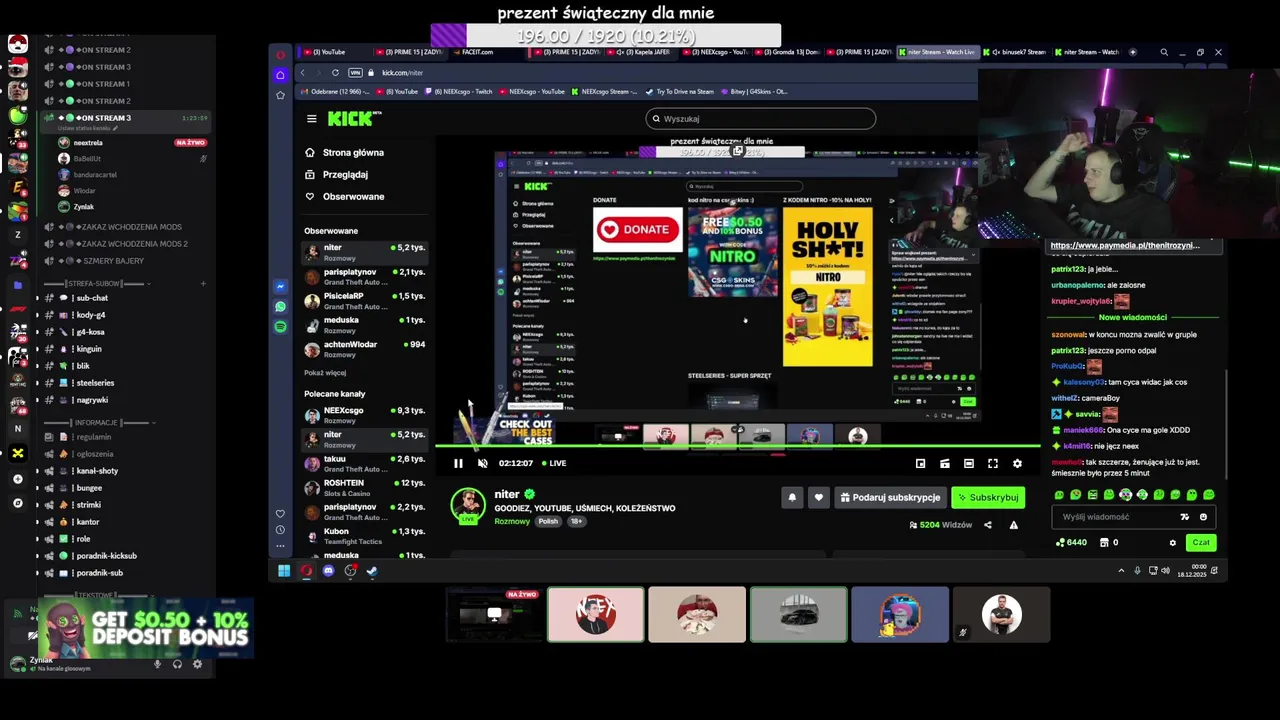The height and width of the screenshot is (720, 1280).
Task: Open WhatsApp in Opera sidebar
Action: point(280,307)
